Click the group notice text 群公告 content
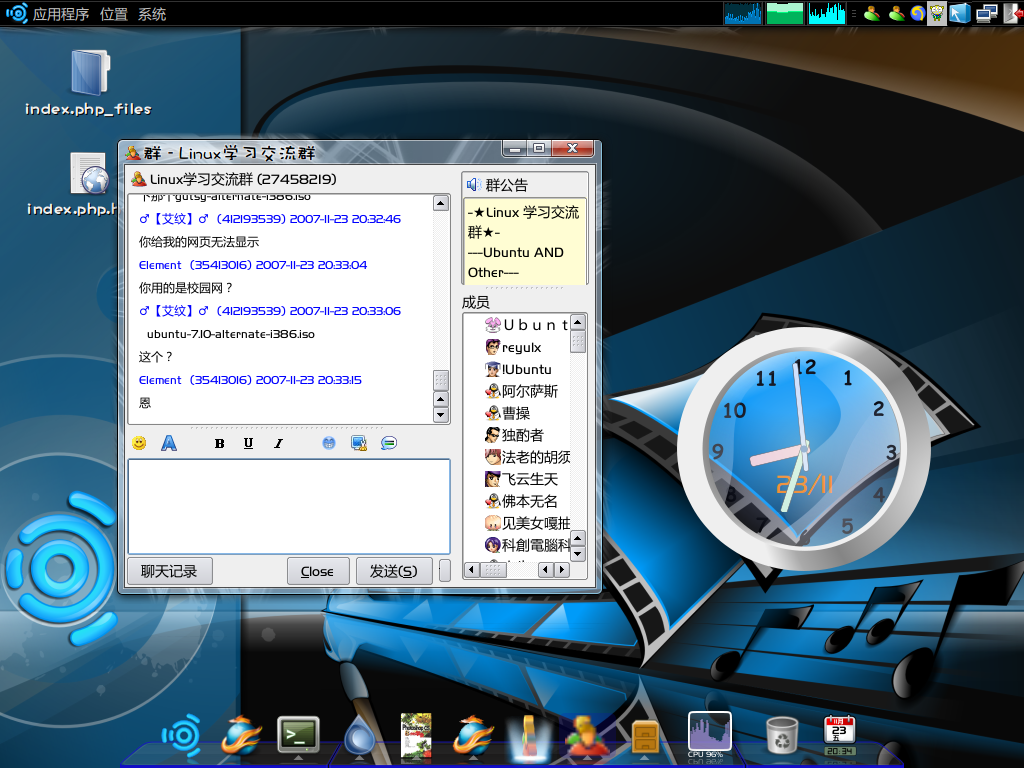The width and height of the screenshot is (1024, 768). coord(524,242)
